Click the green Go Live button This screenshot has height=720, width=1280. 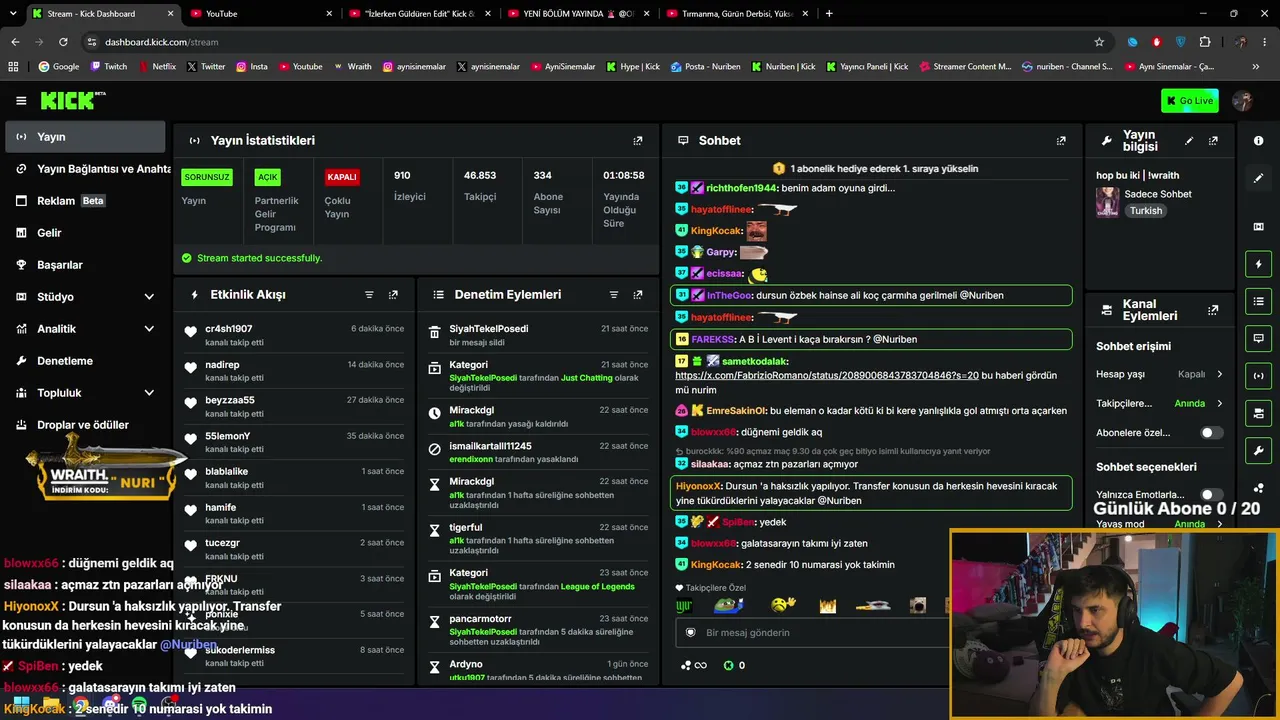pyautogui.click(x=1189, y=100)
